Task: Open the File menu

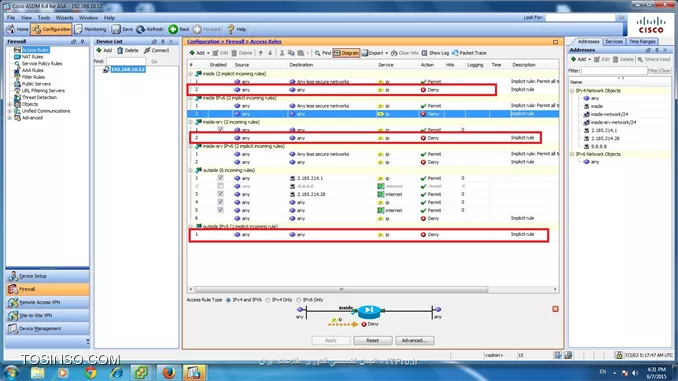Action: pyautogui.click(x=11, y=18)
